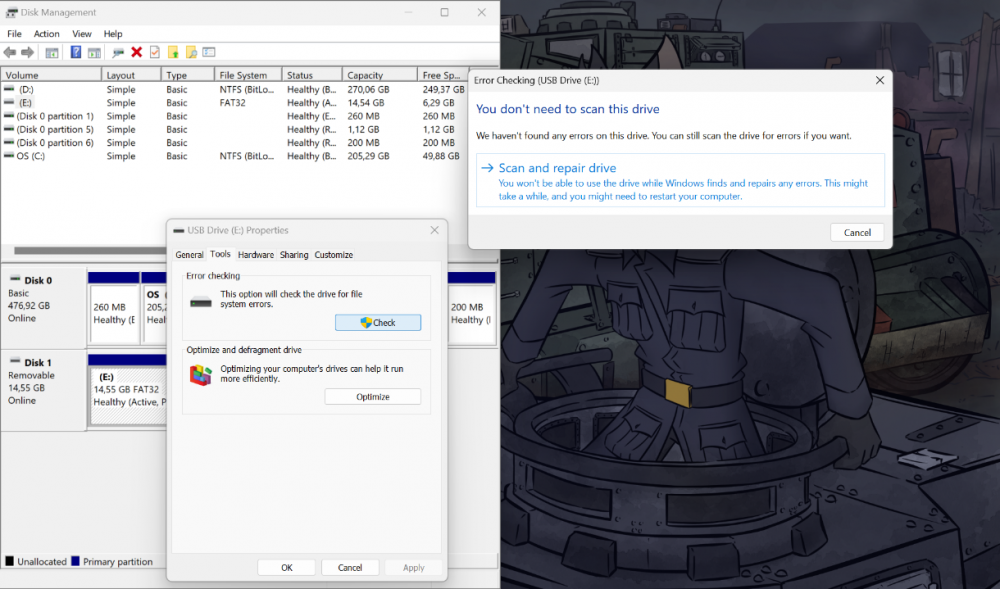The width and height of the screenshot is (1000, 589).
Task: Sort by the Status column header
Action: pos(312,75)
